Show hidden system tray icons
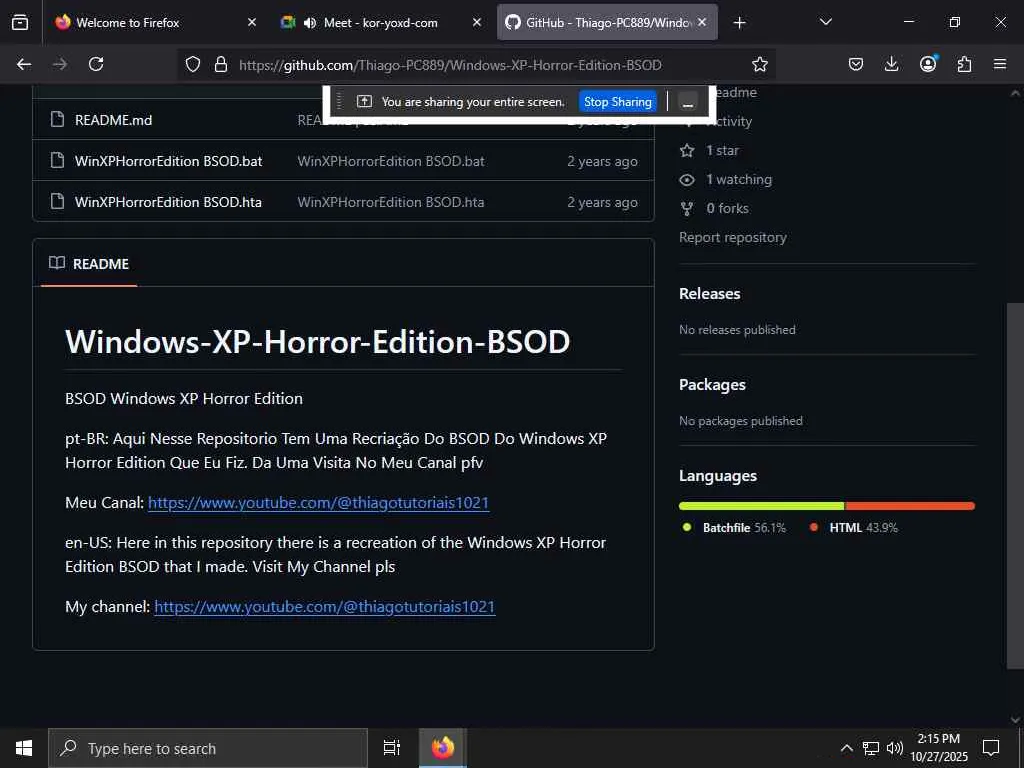 click(x=846, y=748)
